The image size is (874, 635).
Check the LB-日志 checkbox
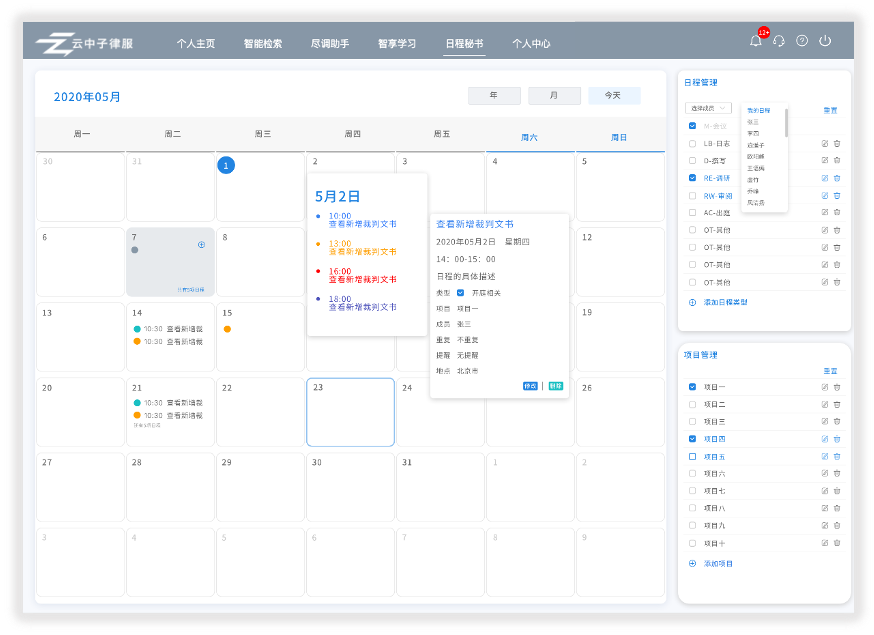(692, 144)
